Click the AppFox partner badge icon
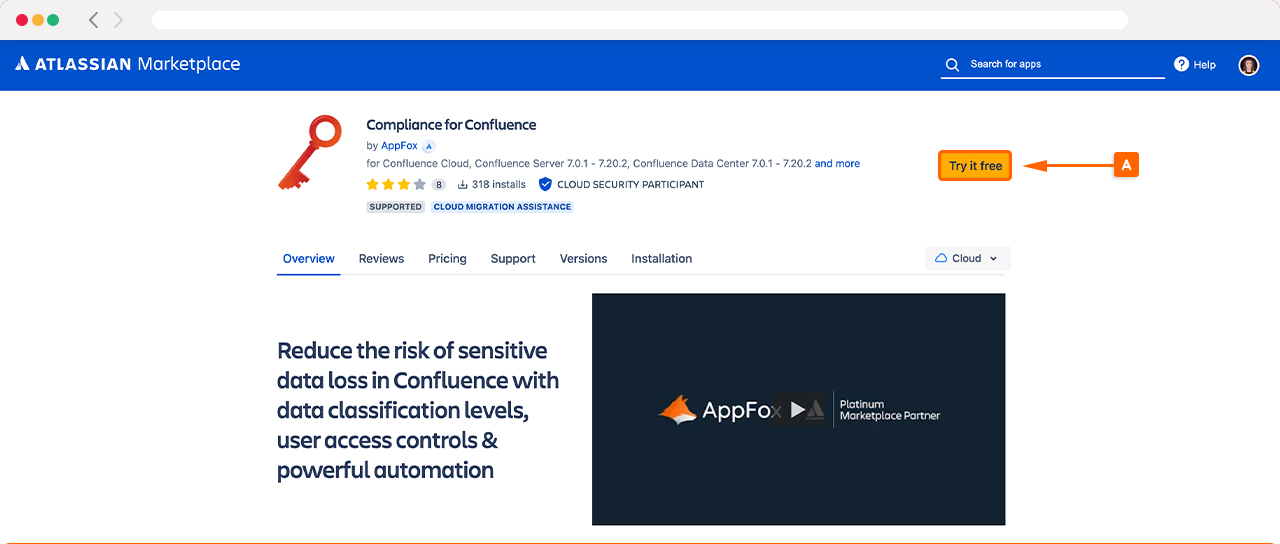The width and height of the screenshot is (1280, 544). pyautogui.click(x=428, y=146)
